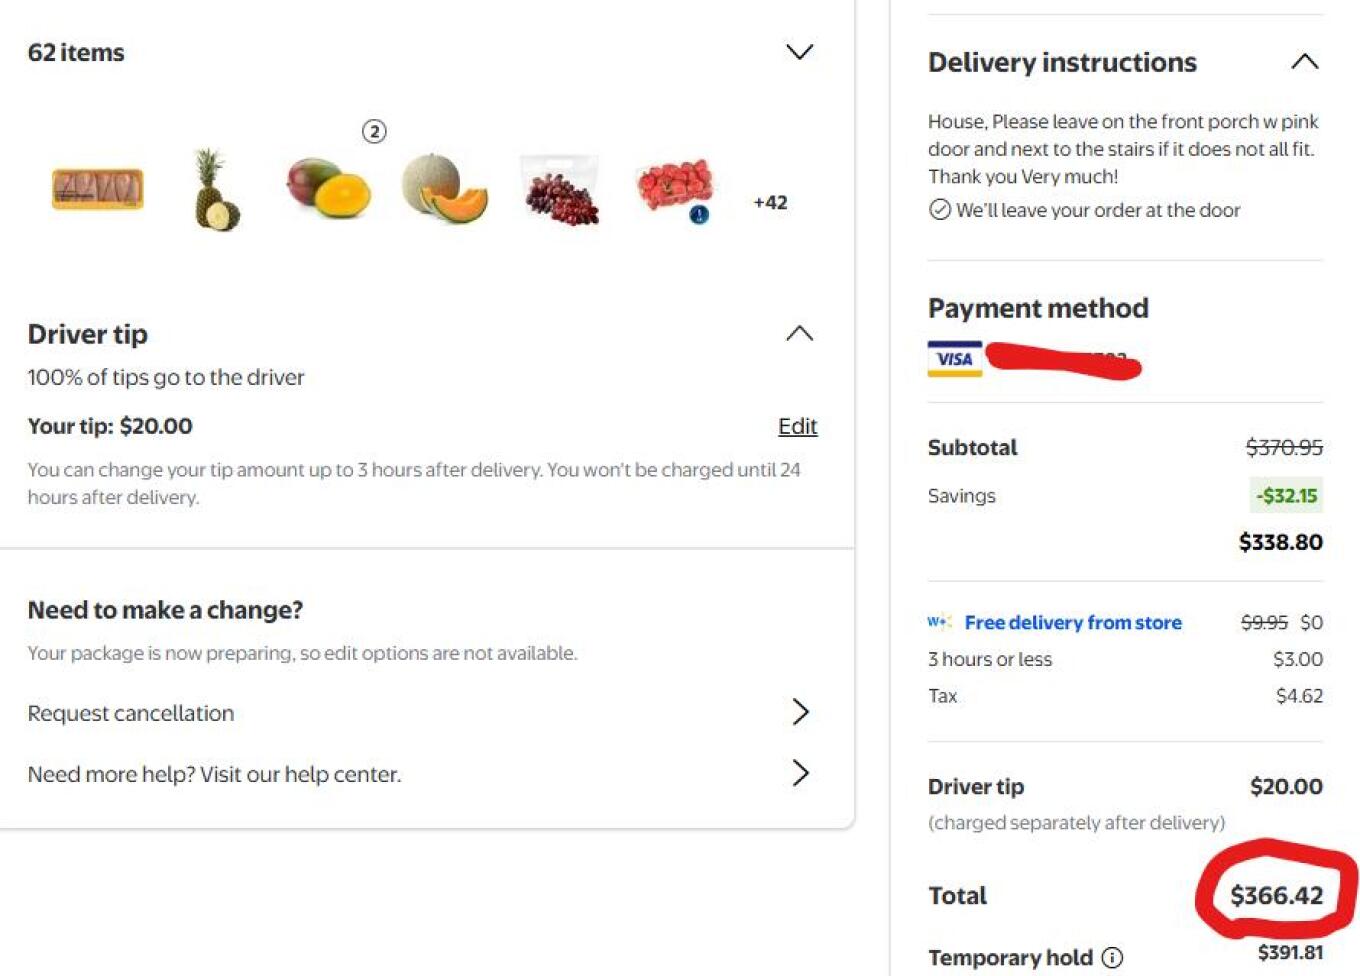Select the mango item thumbnail
This screenshot has width=1360, height=976.
pyautogui.click(x=329, y=188)
